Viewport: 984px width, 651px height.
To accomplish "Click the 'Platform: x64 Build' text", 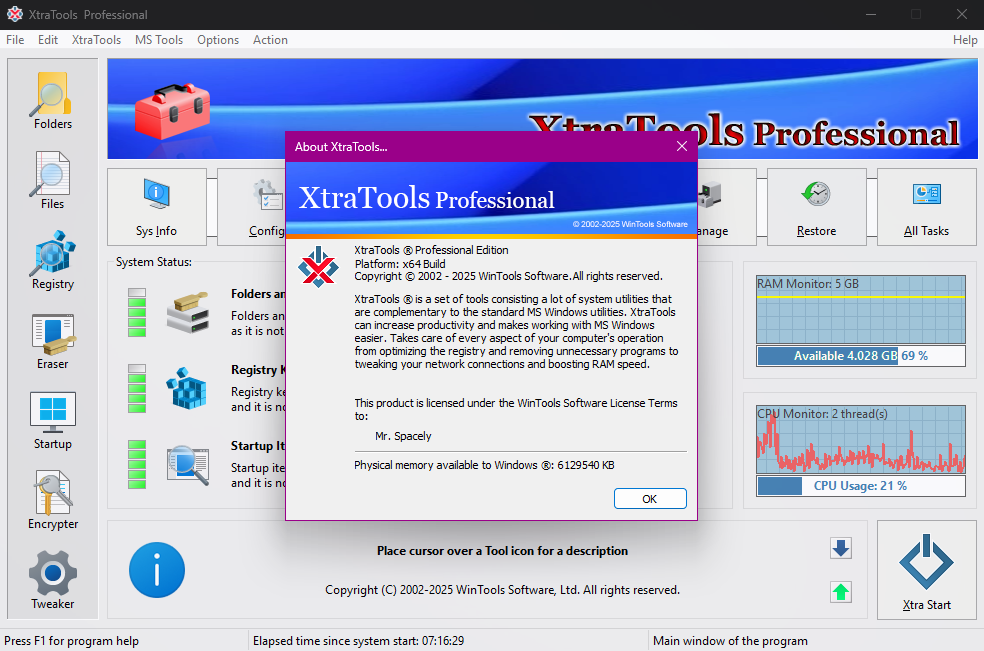I will [x=400, y=264].
